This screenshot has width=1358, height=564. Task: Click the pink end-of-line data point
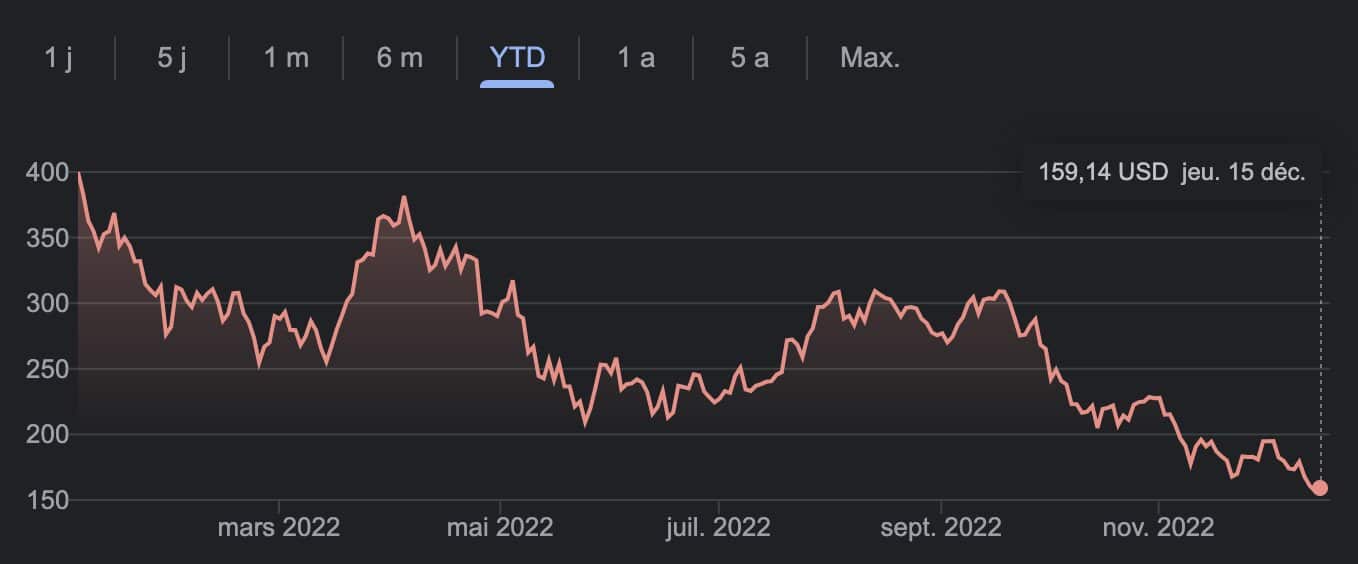coord(1320,488)
